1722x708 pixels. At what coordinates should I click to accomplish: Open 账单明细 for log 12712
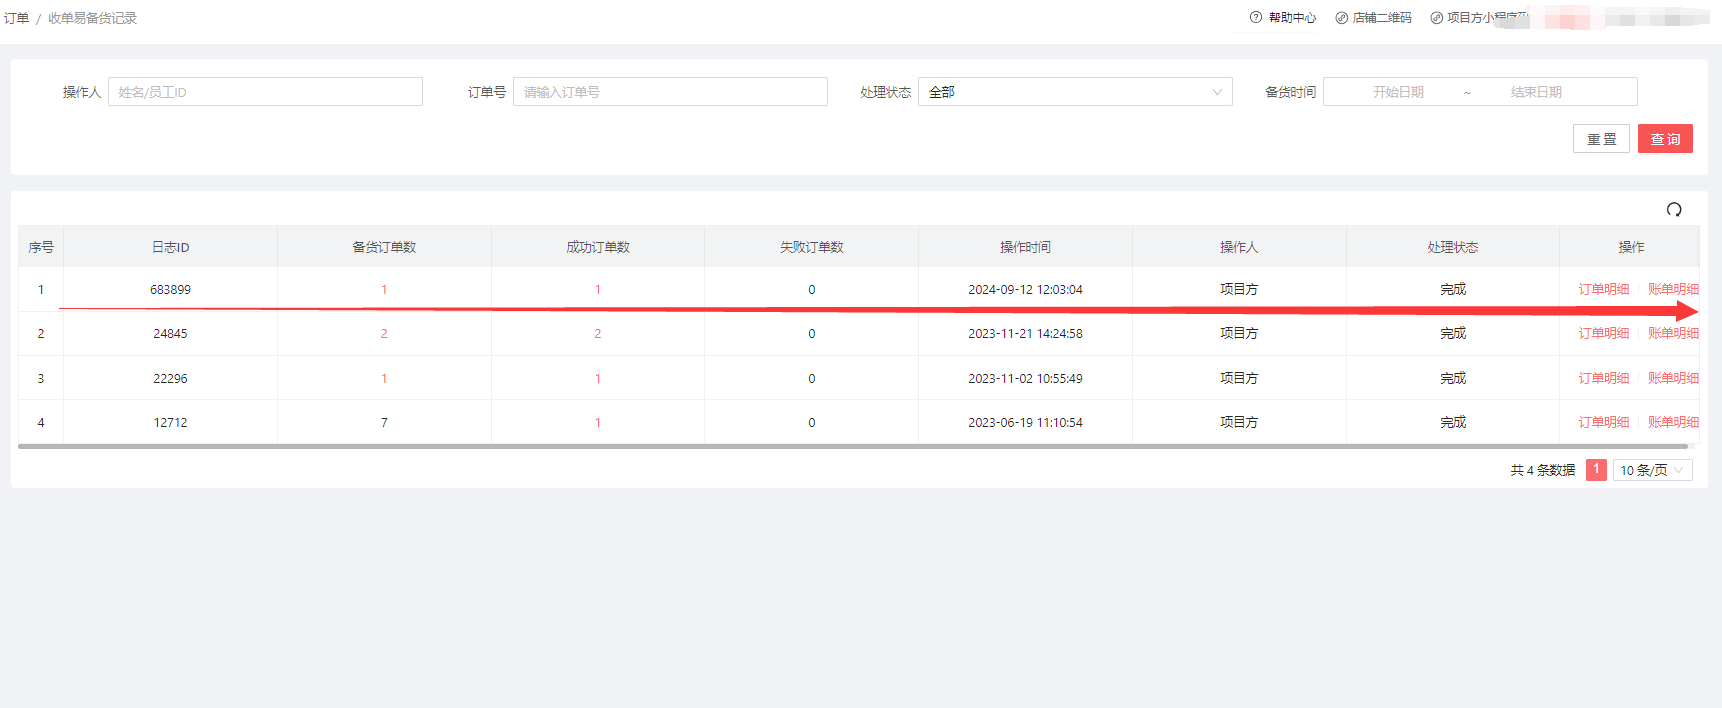coord(1672,422)
